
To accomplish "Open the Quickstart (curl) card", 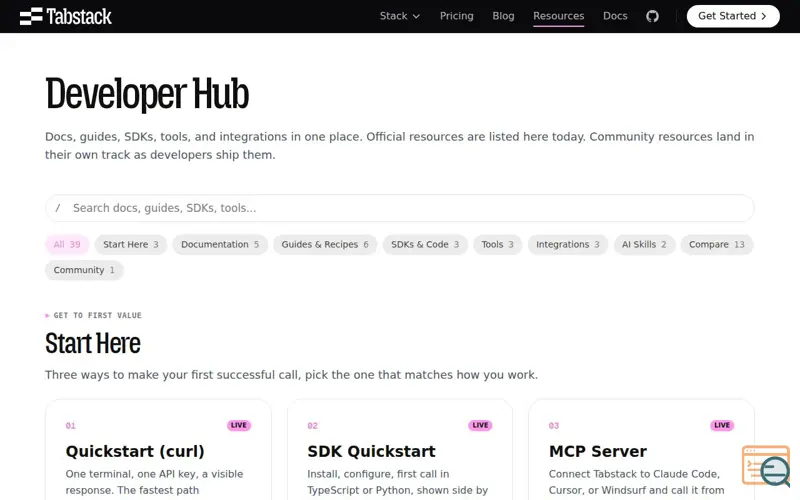I will click(158, 450).
